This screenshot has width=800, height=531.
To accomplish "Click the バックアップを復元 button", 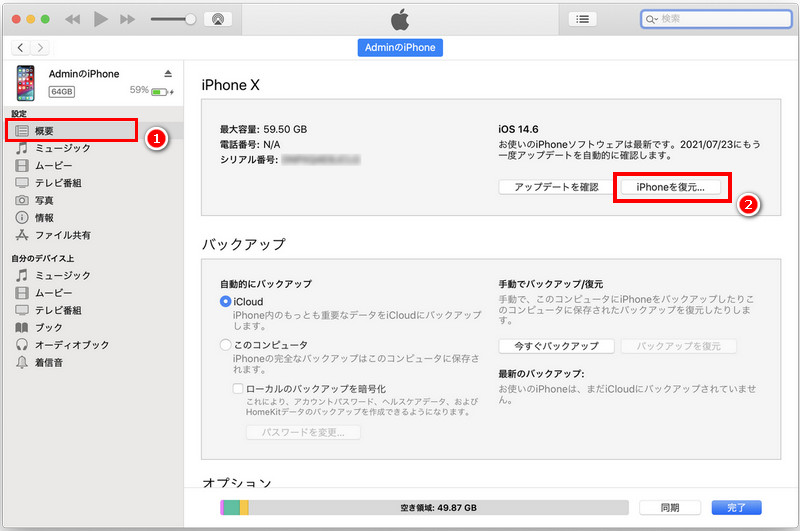I will 679,346.
